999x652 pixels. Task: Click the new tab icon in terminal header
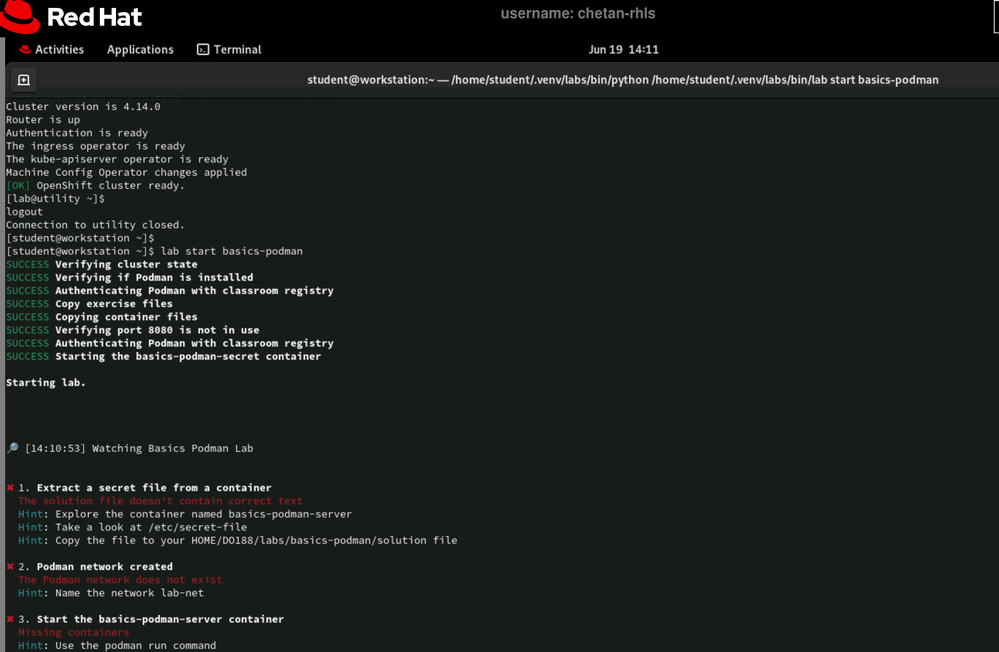[24, 80]
